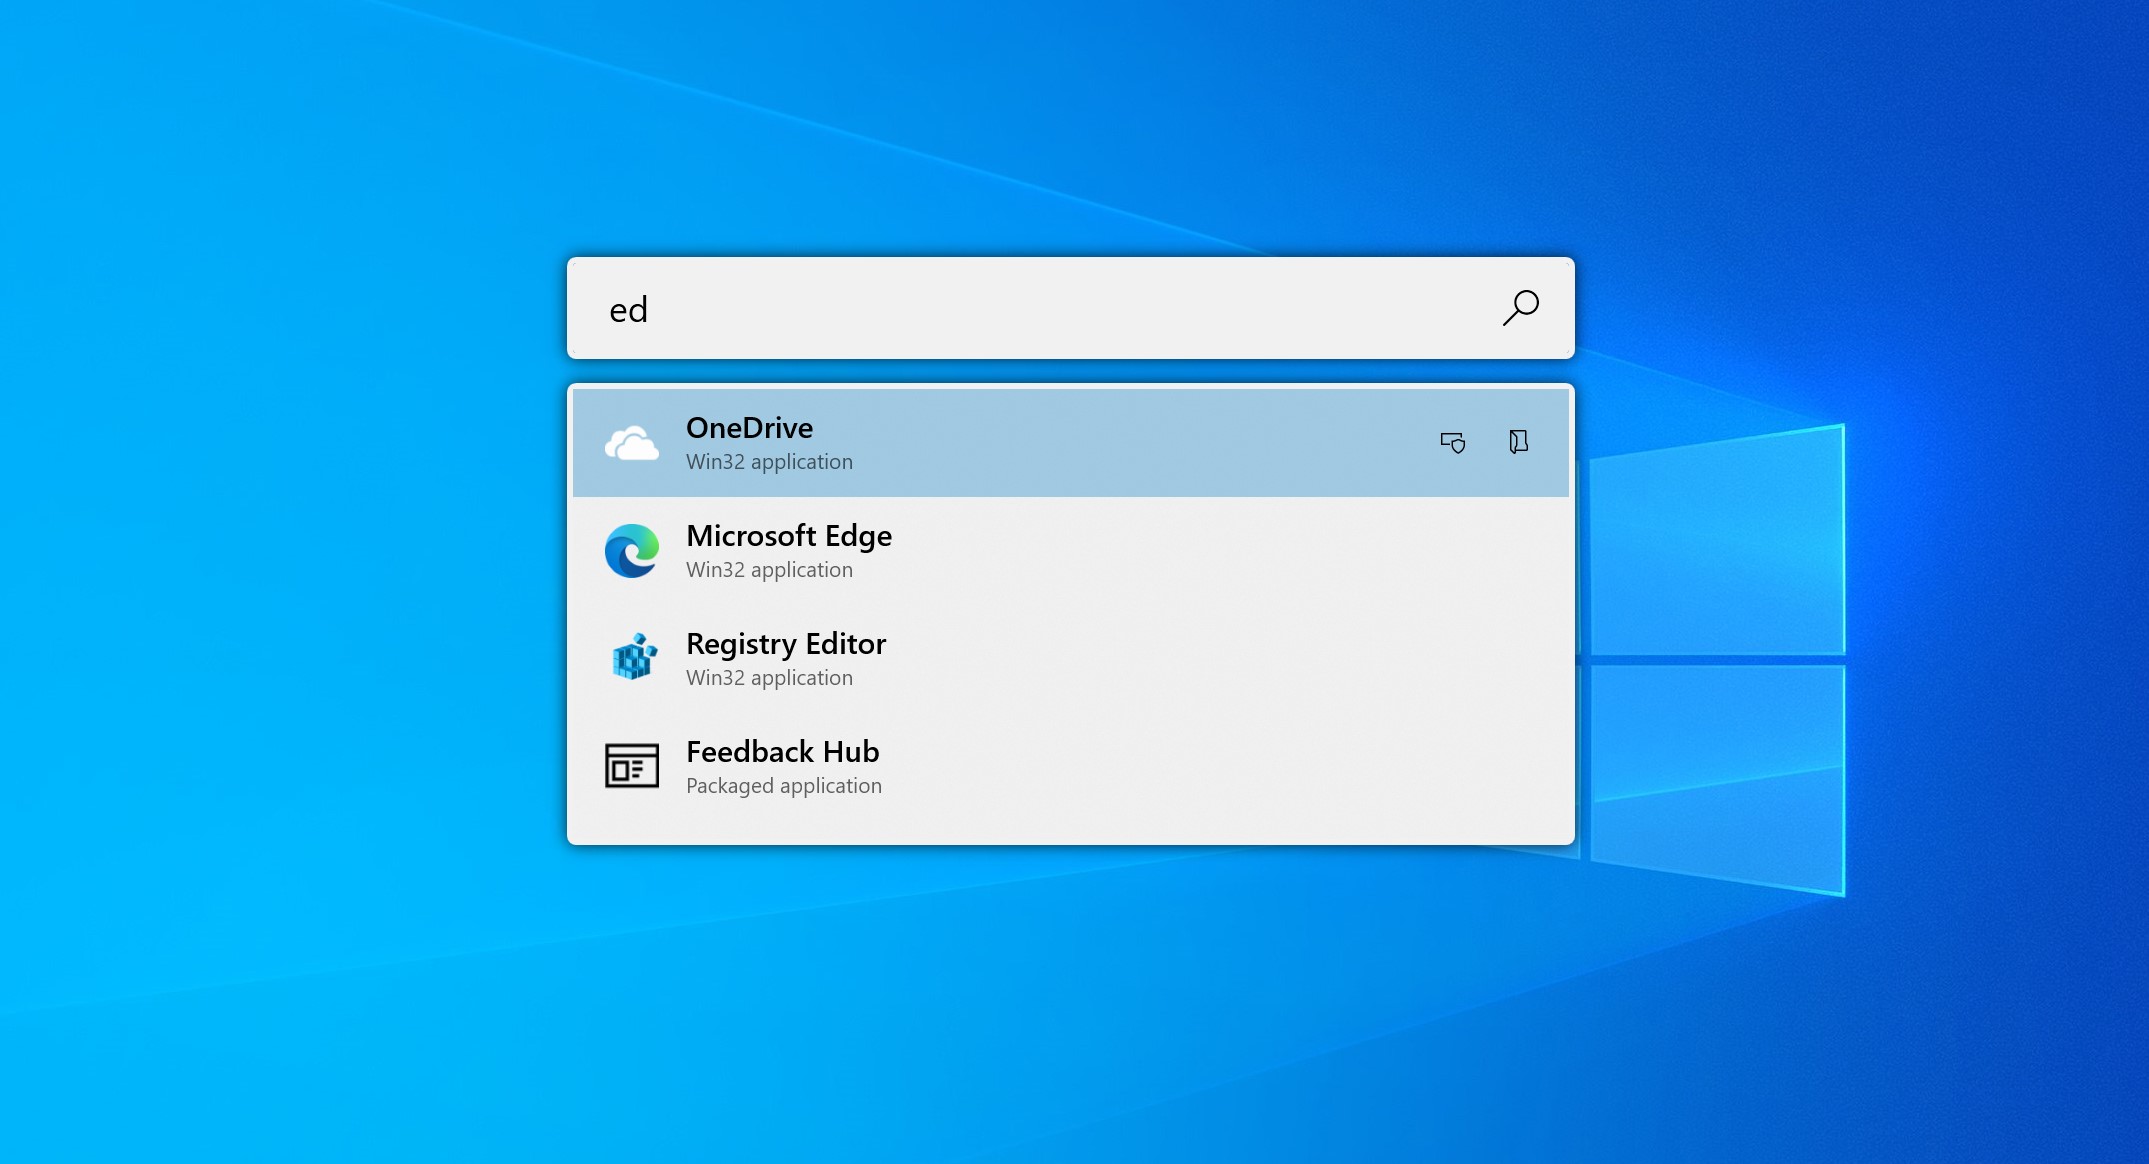The image size is (2149, 1164).
Task: Click the Feedback Hub icon
Action: tap(632, 766)
